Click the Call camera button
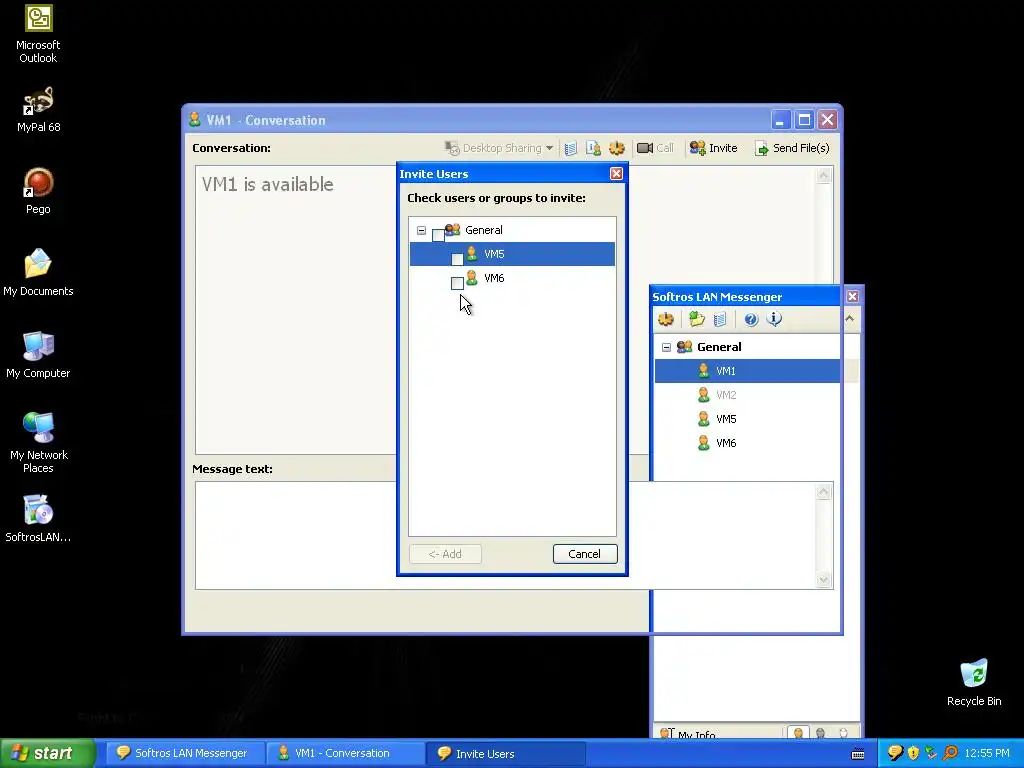Viewport: 1024px width, 768px height. coord(655,148)
